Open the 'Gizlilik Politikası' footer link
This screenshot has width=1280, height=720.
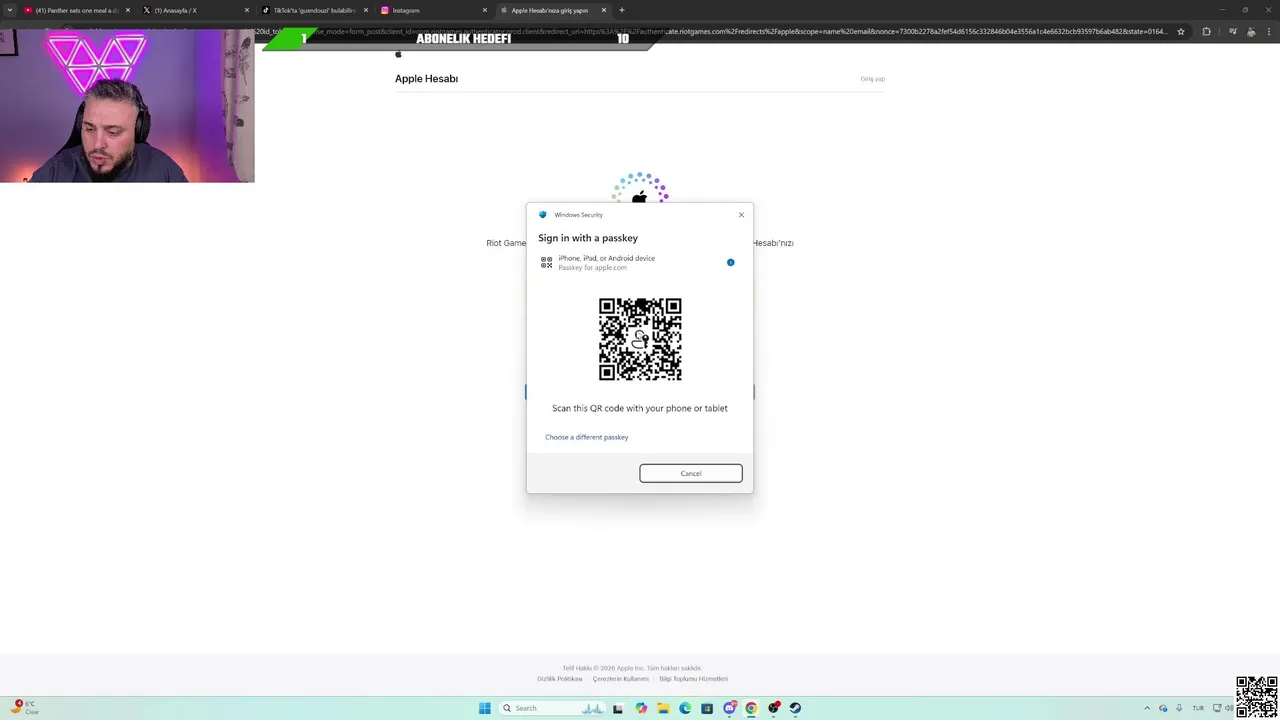[x=560, y=679]
